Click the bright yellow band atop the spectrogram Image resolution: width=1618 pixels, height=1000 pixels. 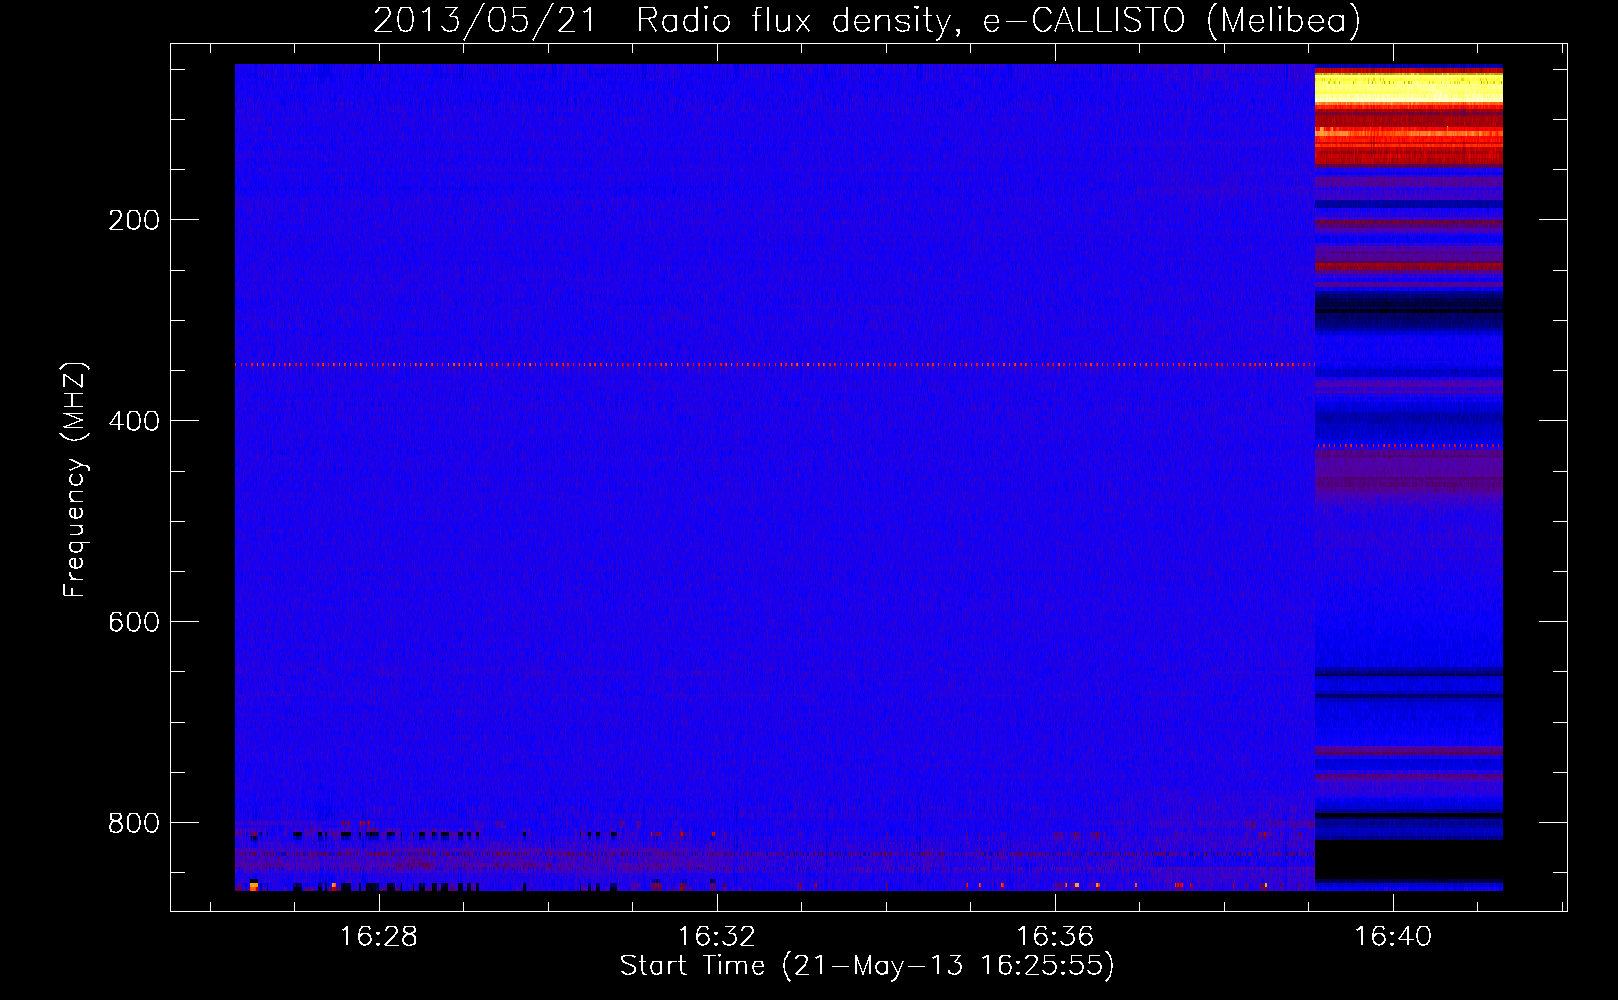(1408, 88)
